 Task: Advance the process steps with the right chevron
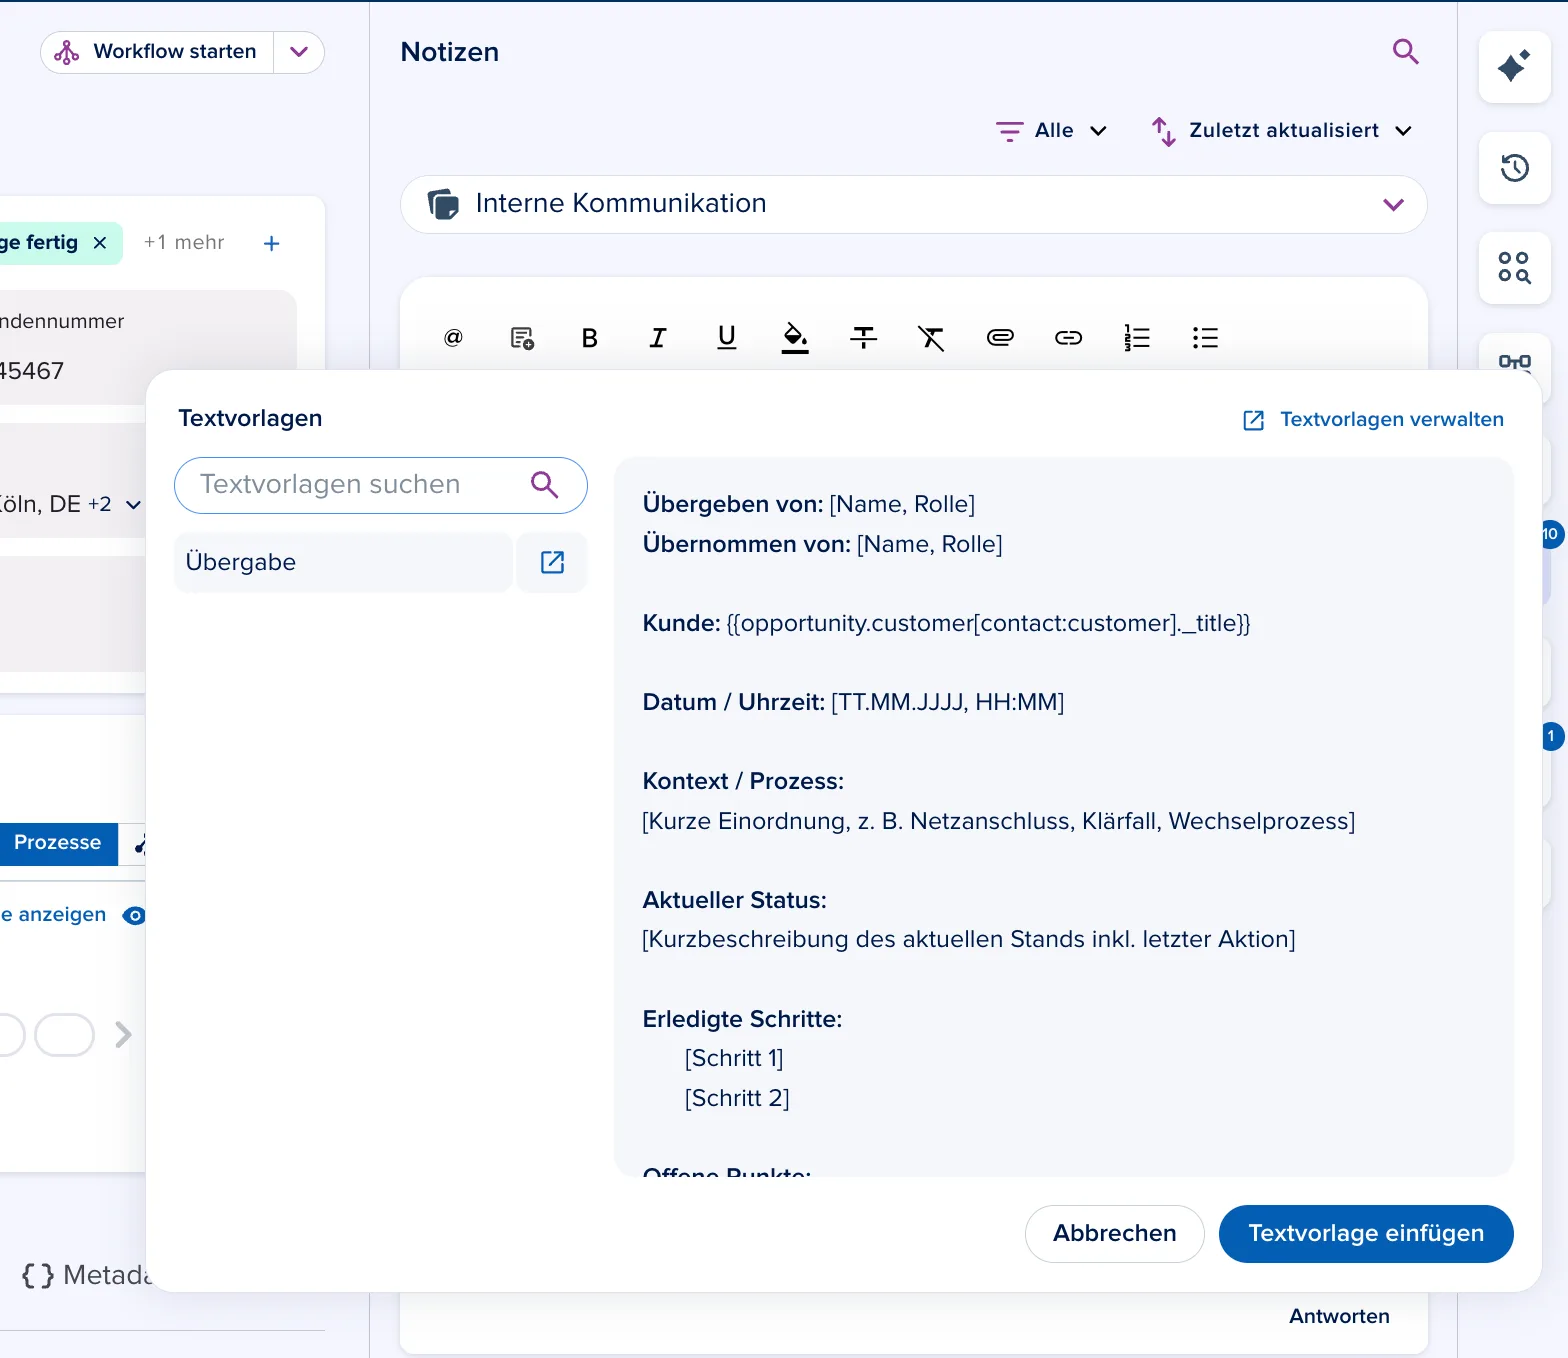(124, 1034)
